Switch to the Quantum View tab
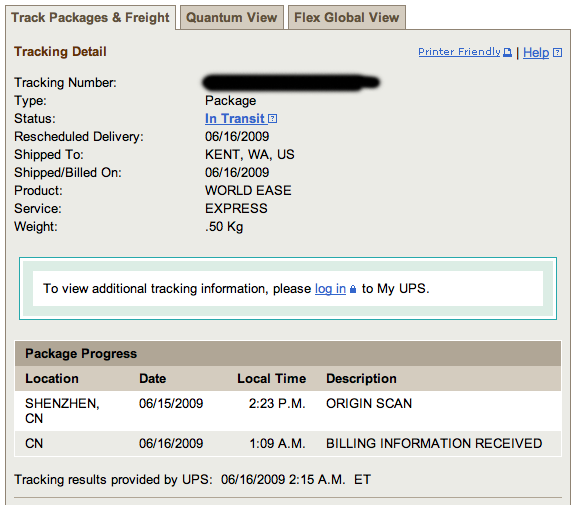The width and height of the screenshot is (577, 505). (x=232, y=17)
